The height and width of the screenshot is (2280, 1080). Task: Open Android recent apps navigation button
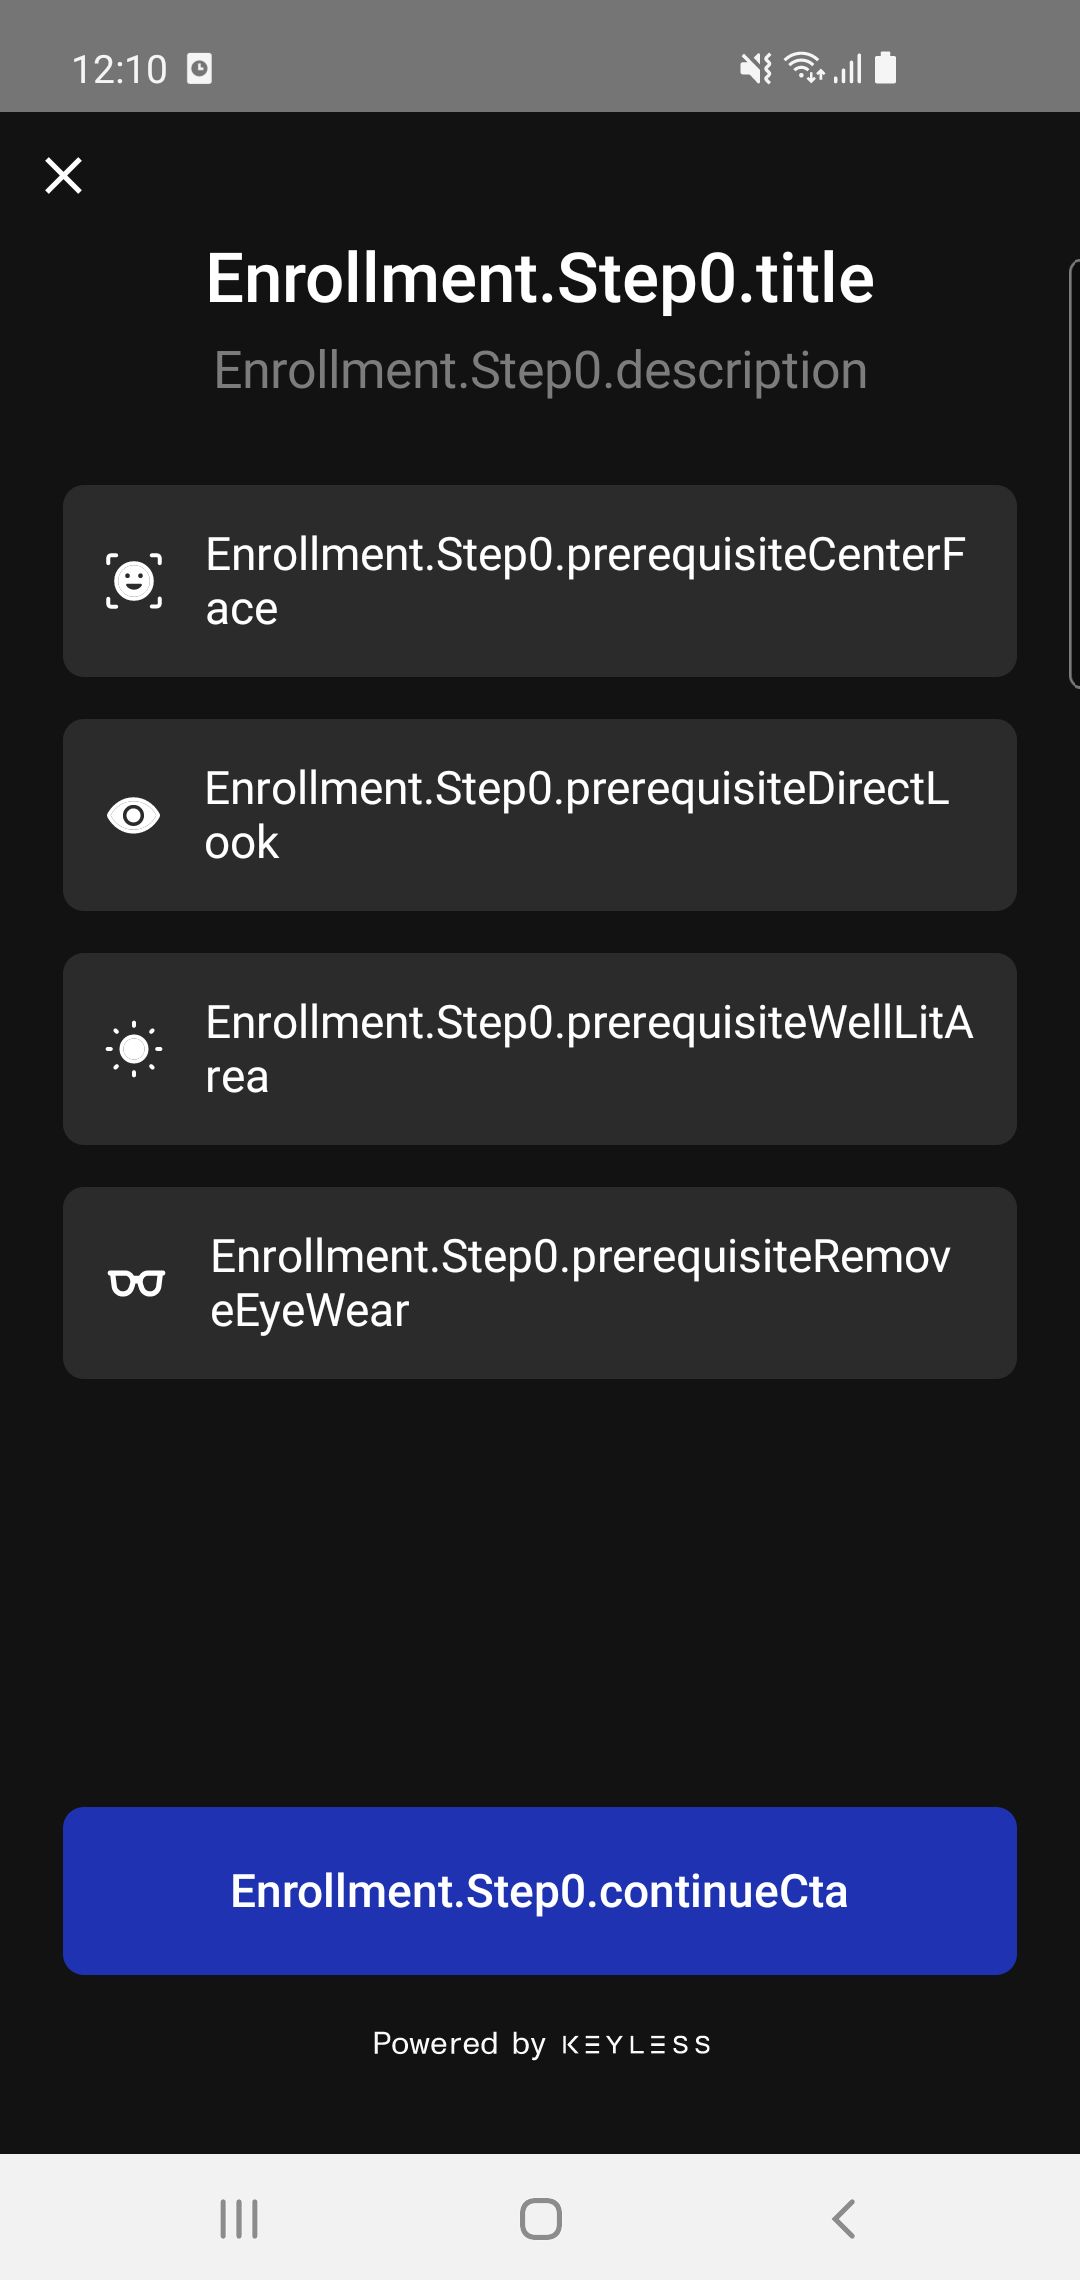239,2219
